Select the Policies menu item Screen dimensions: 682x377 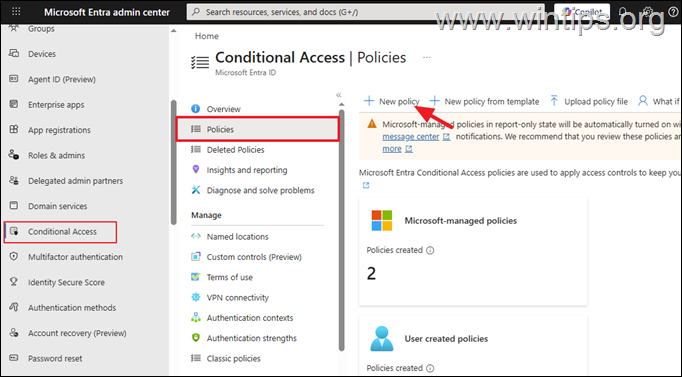(x=257, y=129)
